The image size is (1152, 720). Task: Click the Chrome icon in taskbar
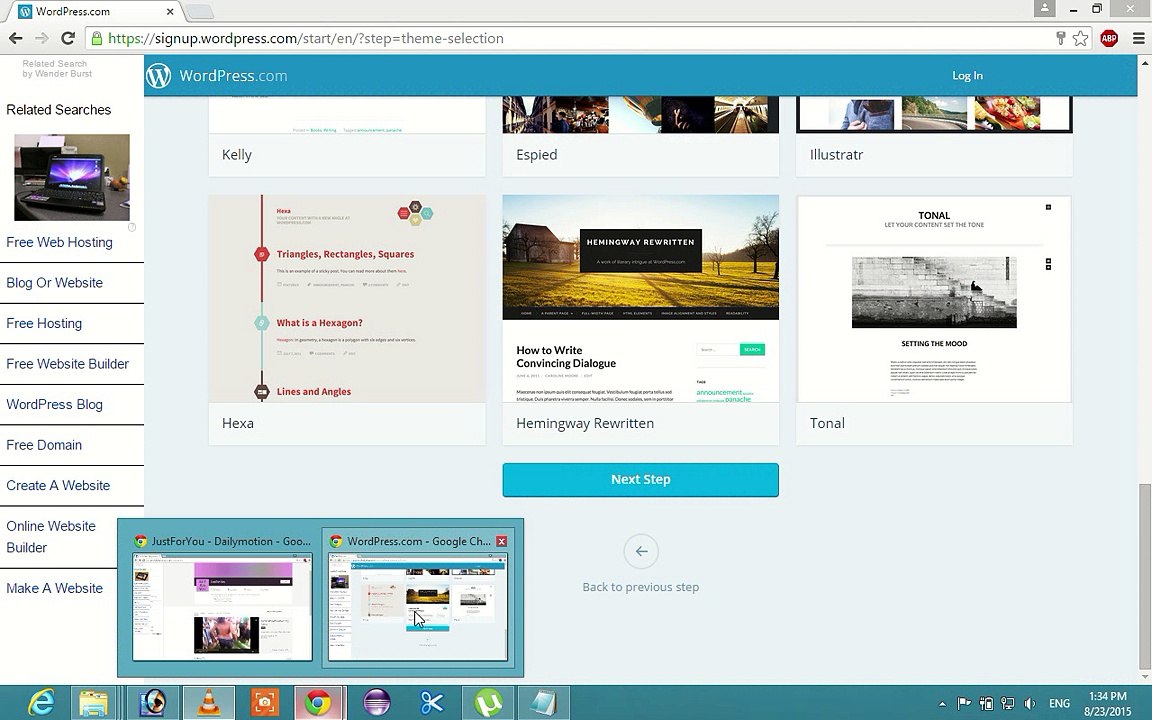319,702
